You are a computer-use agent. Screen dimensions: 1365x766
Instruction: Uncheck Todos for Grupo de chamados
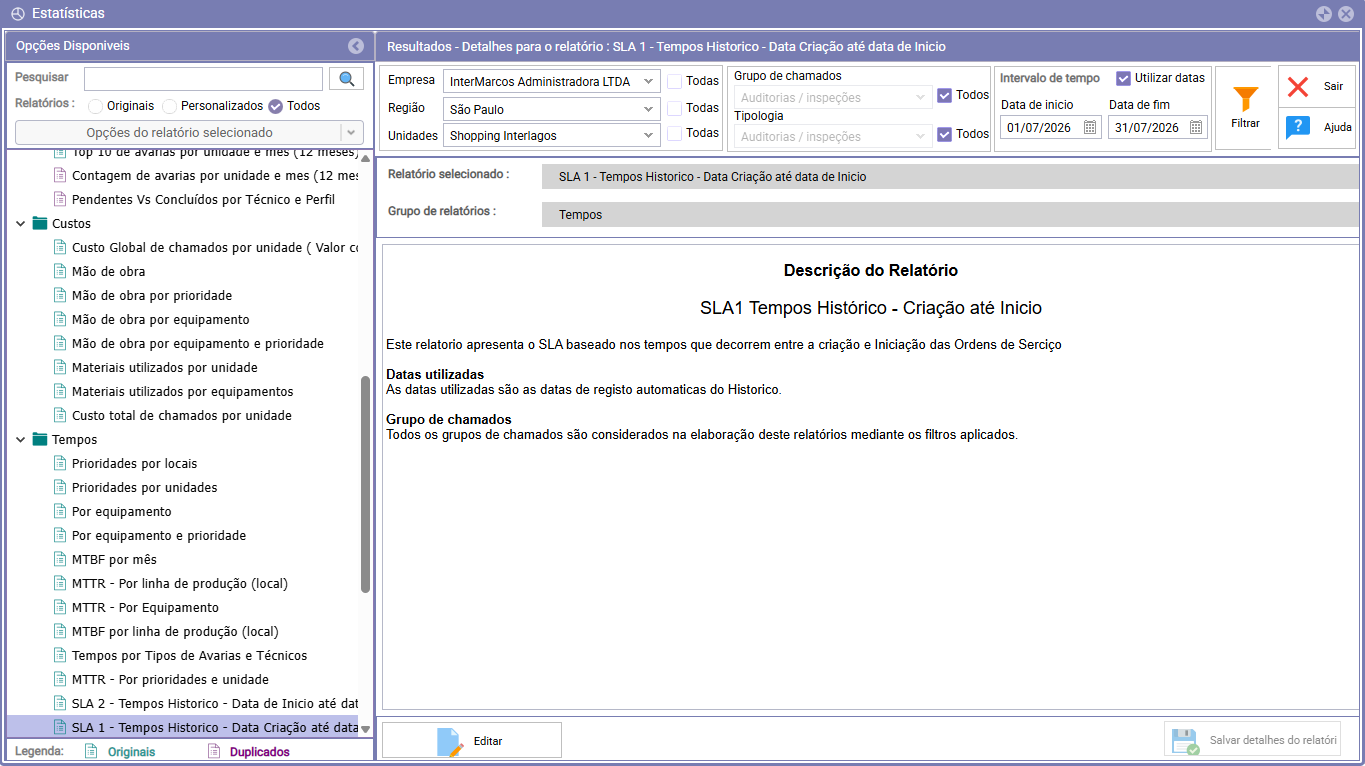[x=944, y=96]
